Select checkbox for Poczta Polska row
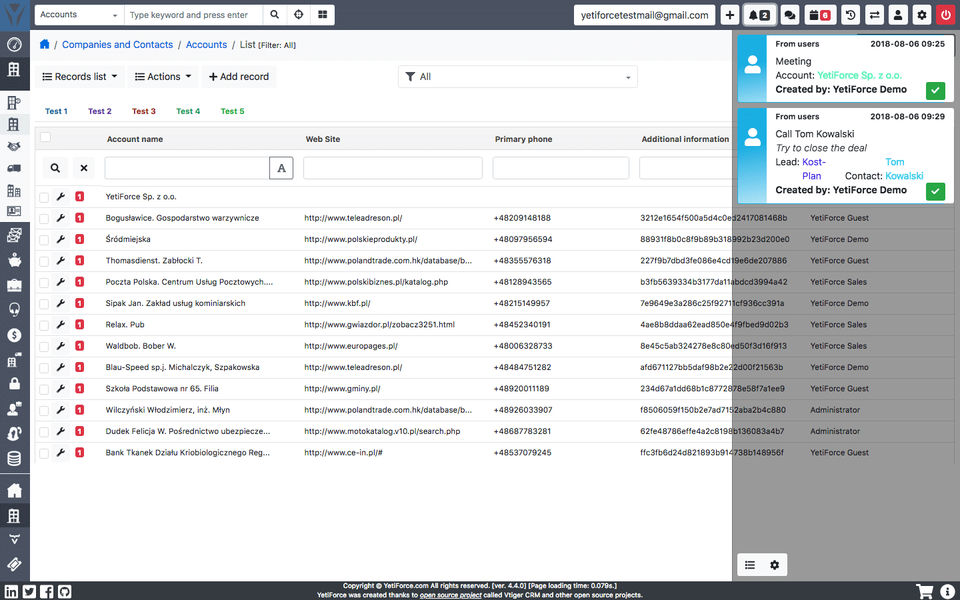The width and height of the screenshot is (960, 600). [44, 283]
